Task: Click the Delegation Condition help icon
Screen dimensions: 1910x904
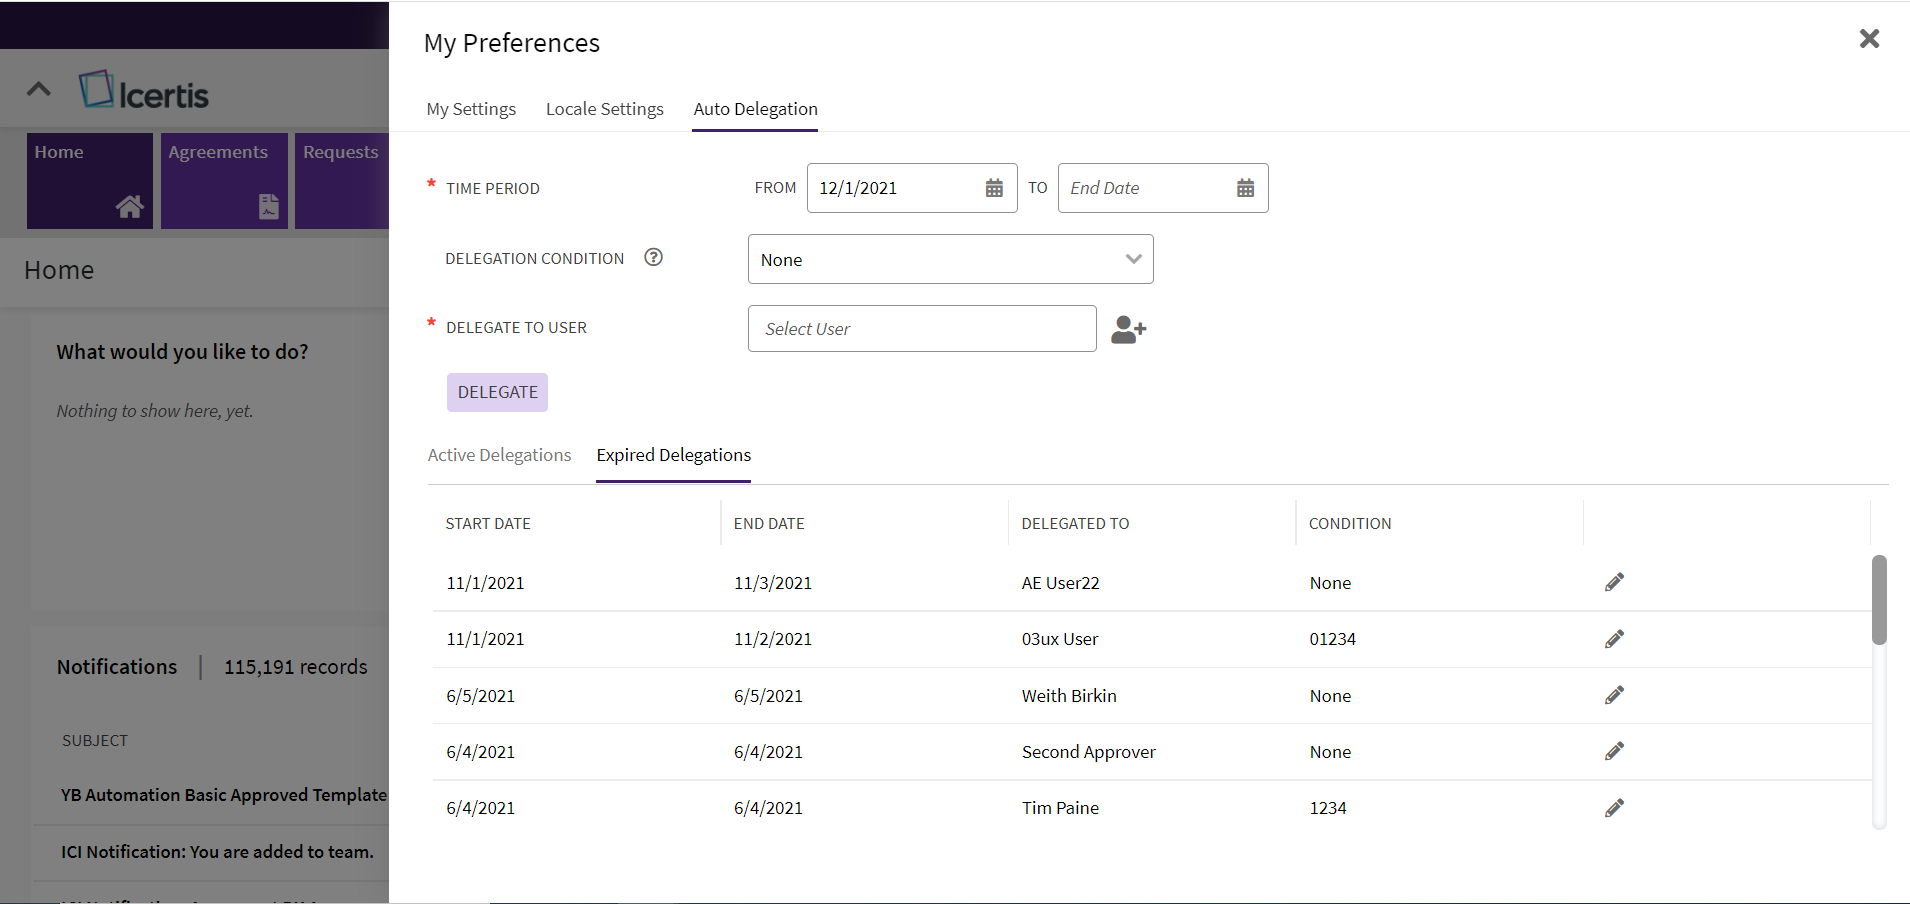Action: pos(653,258)
